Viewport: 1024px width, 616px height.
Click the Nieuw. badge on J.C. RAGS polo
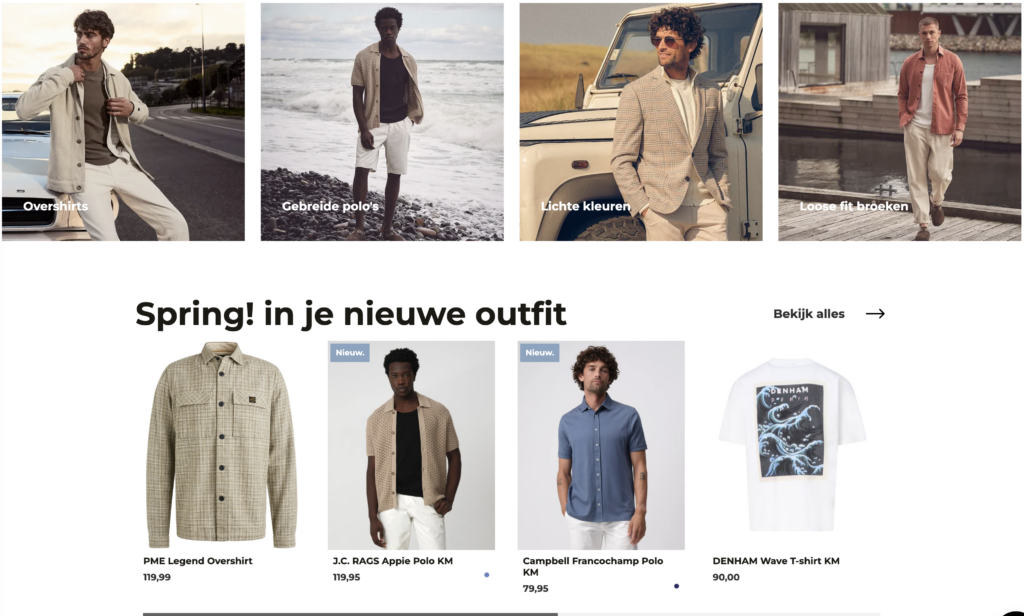point(350,353)
